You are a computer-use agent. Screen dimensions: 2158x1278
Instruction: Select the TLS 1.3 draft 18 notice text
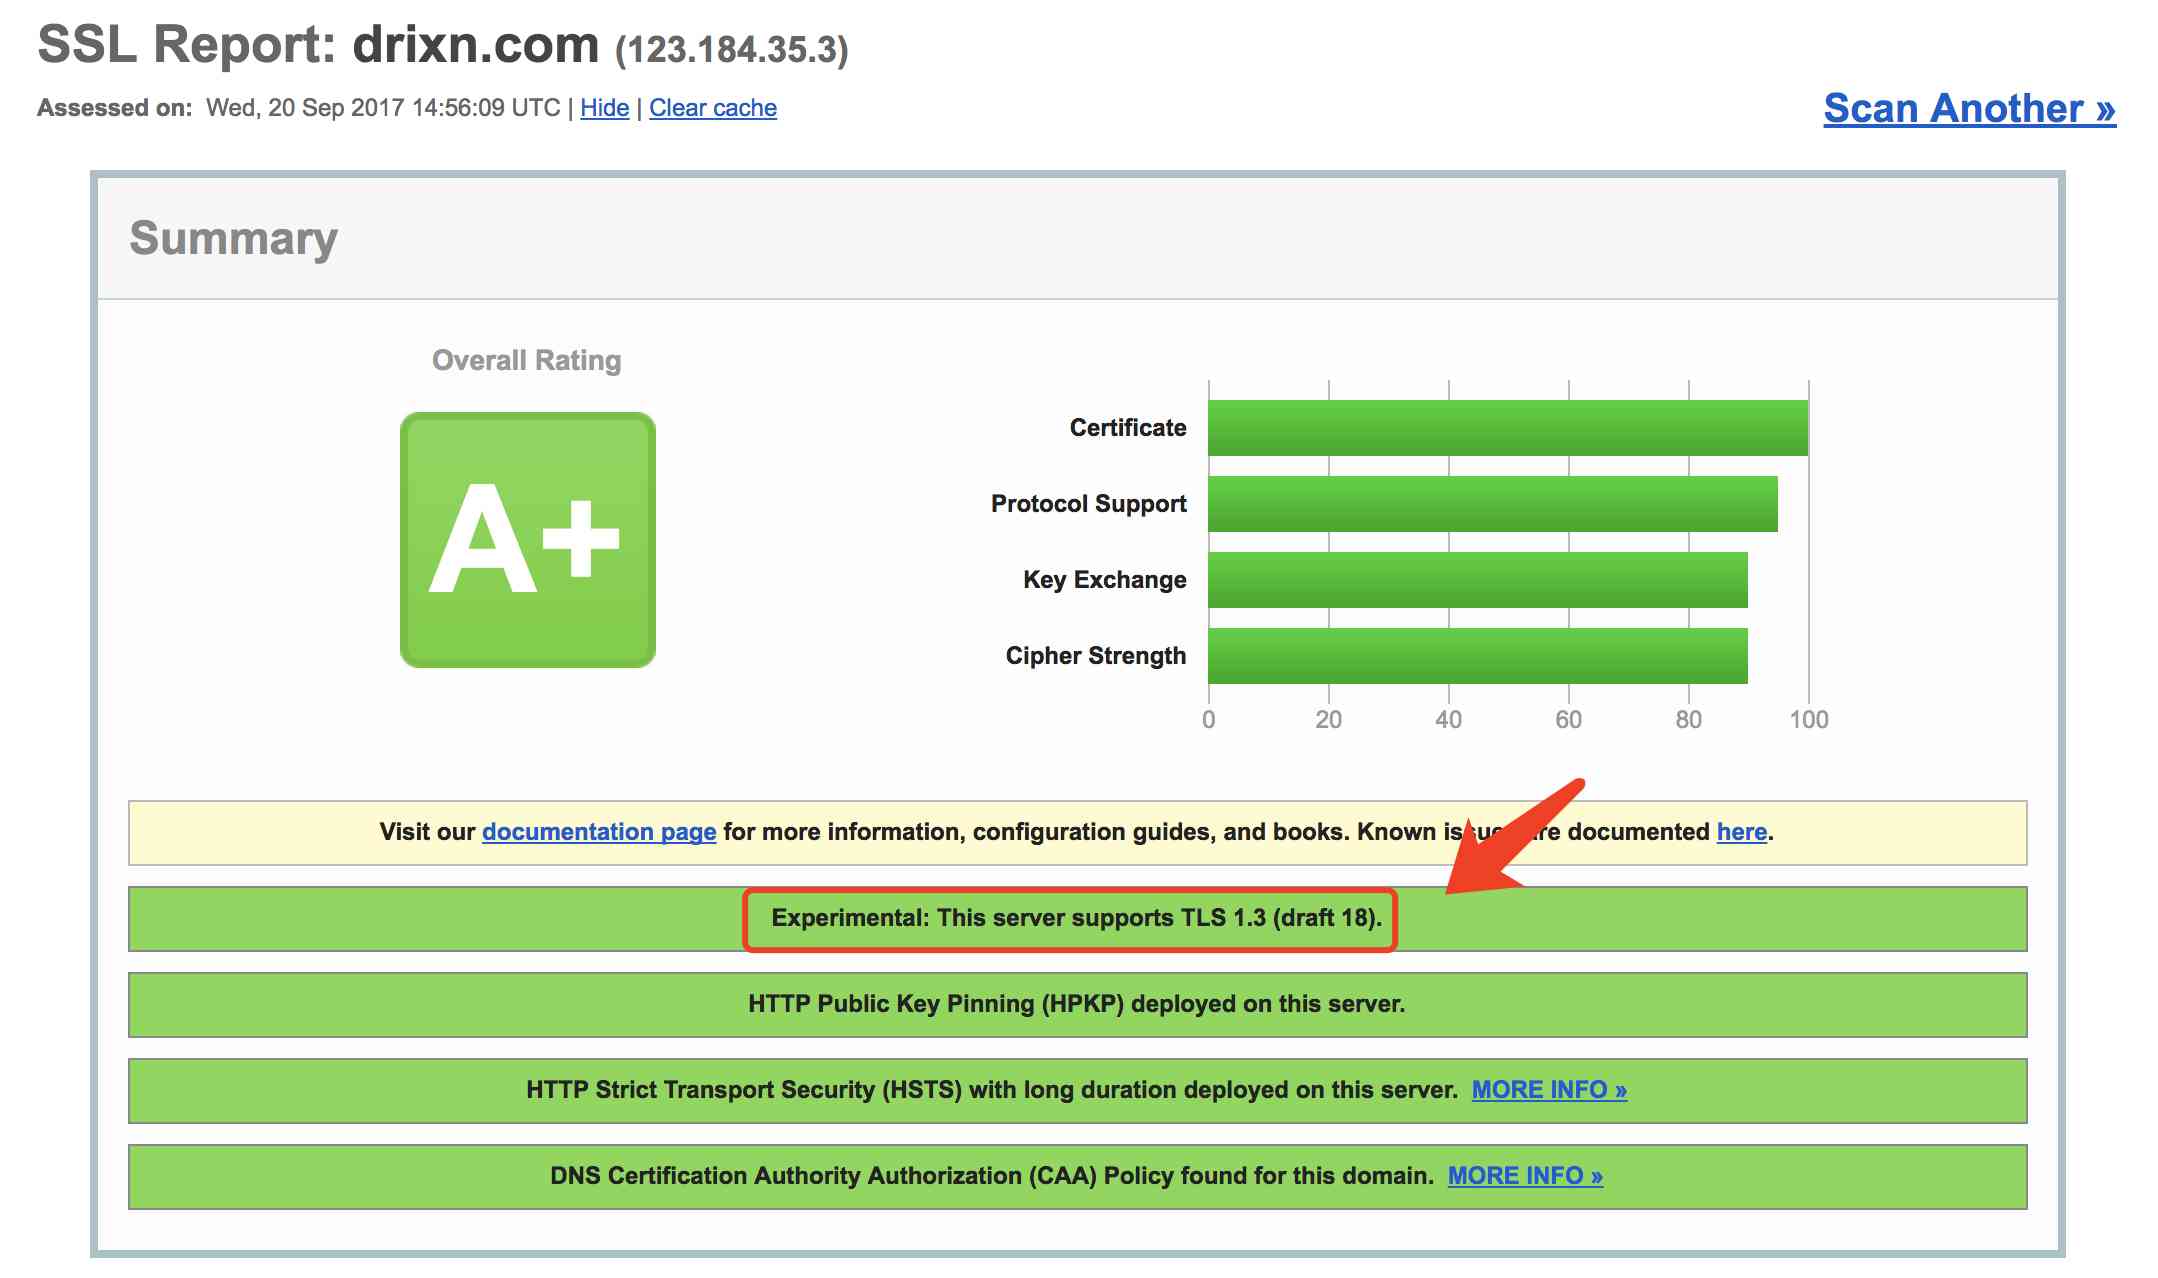point(1077,918)
